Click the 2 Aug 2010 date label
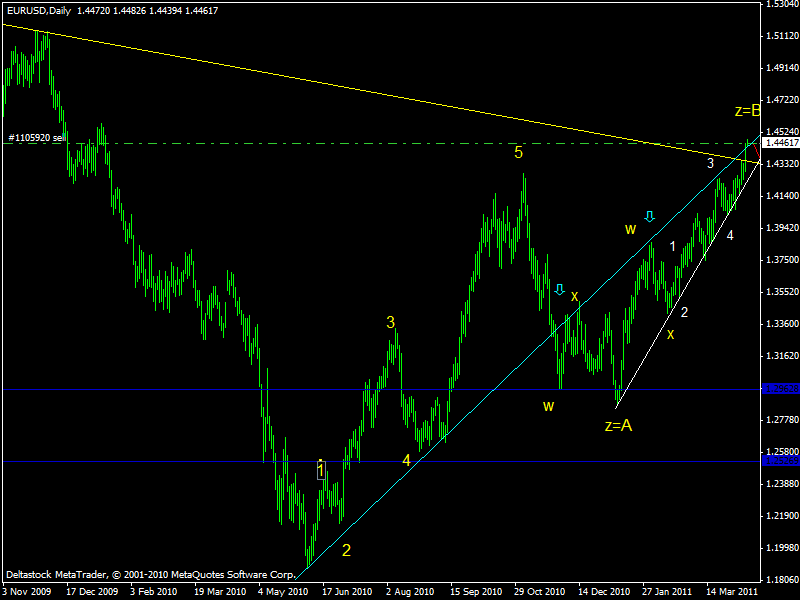 (x=410, y=591)
